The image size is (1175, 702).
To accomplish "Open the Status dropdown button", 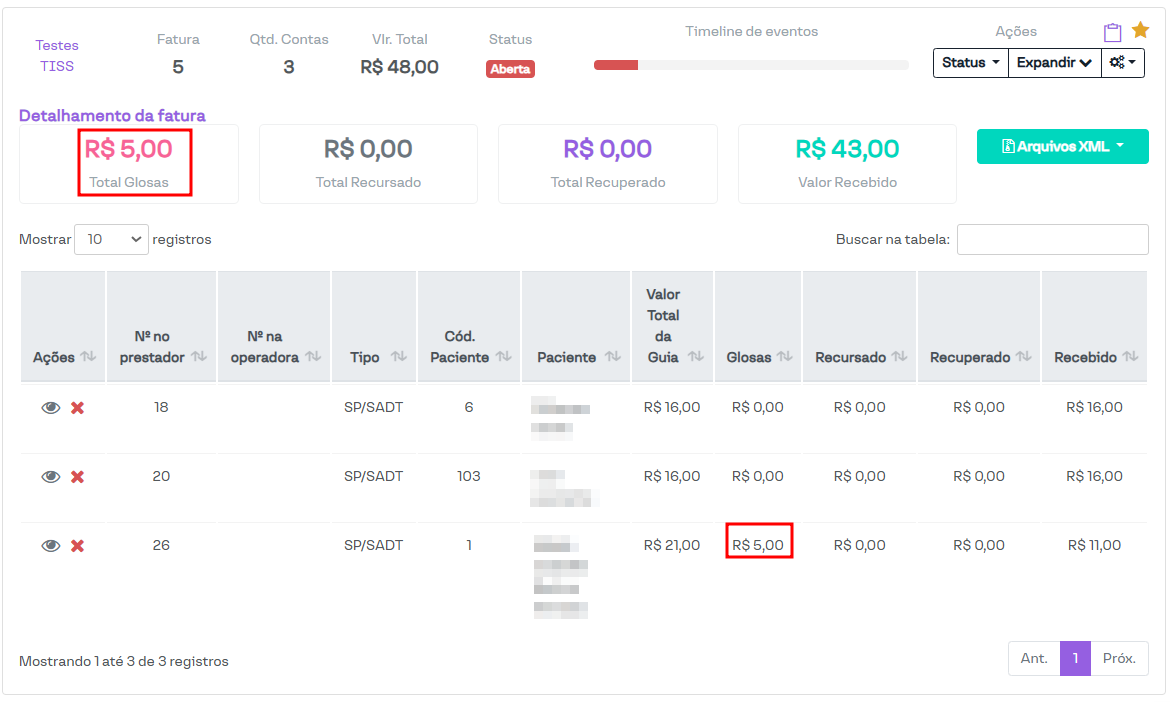I will [970, 63].
